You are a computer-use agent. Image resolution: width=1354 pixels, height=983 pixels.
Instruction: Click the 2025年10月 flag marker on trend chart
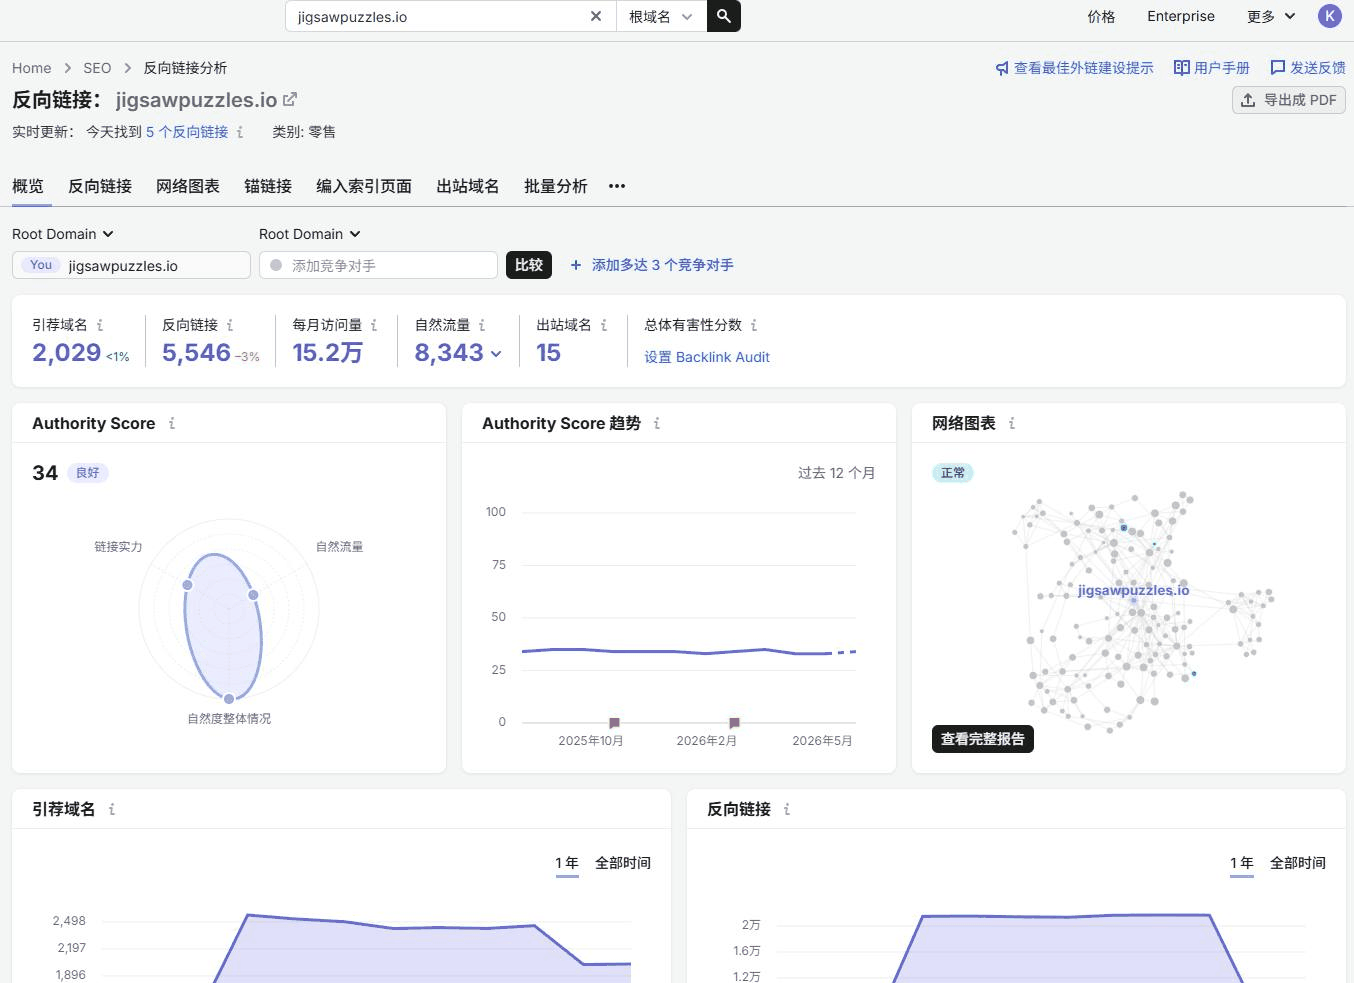pos(614,722)
